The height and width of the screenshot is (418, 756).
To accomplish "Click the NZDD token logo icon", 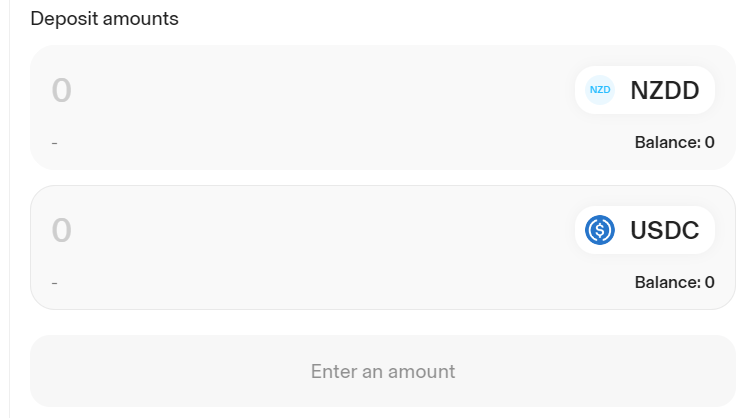I will [600, 90].
